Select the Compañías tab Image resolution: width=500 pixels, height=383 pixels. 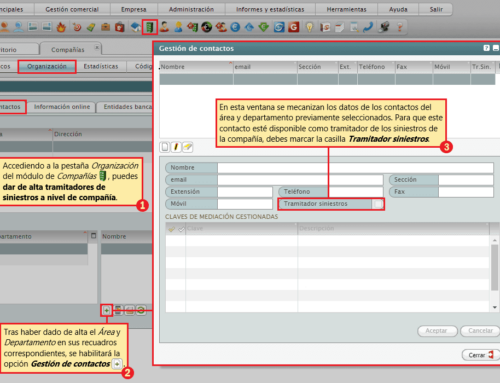(68, 50)
